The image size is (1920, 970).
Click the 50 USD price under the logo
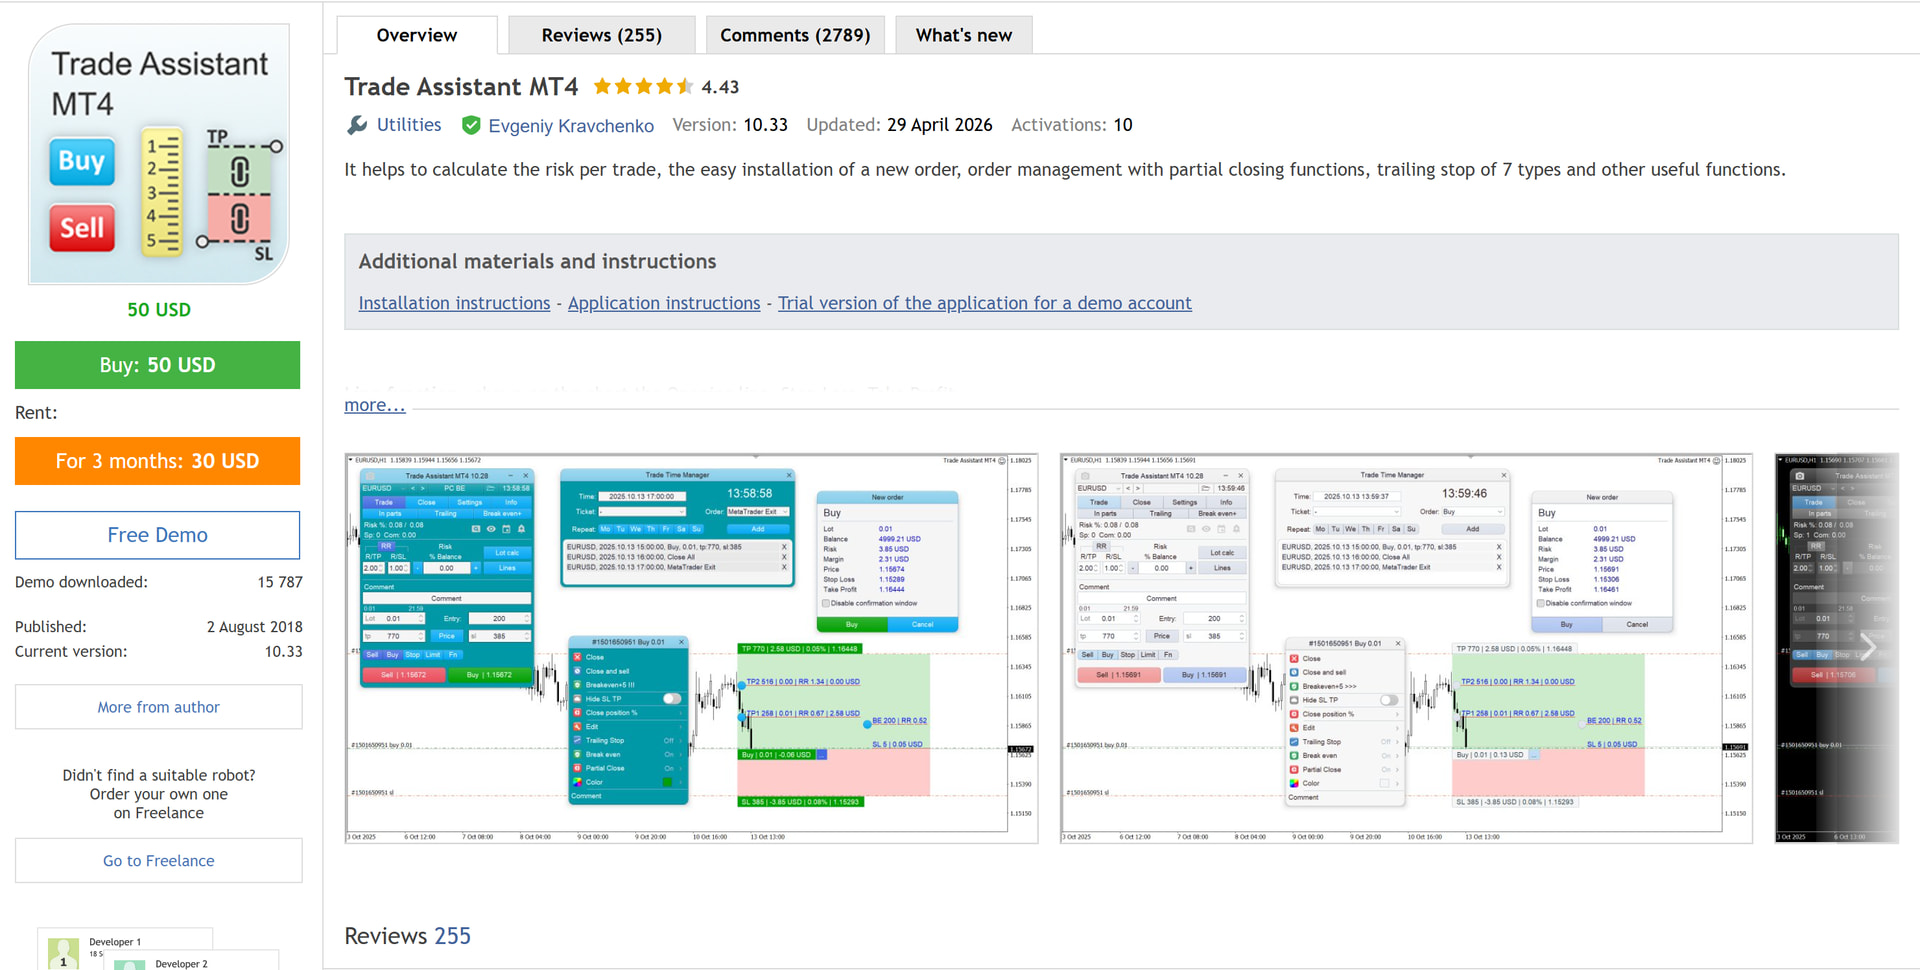pyautogui.click(x=159, y=310)
